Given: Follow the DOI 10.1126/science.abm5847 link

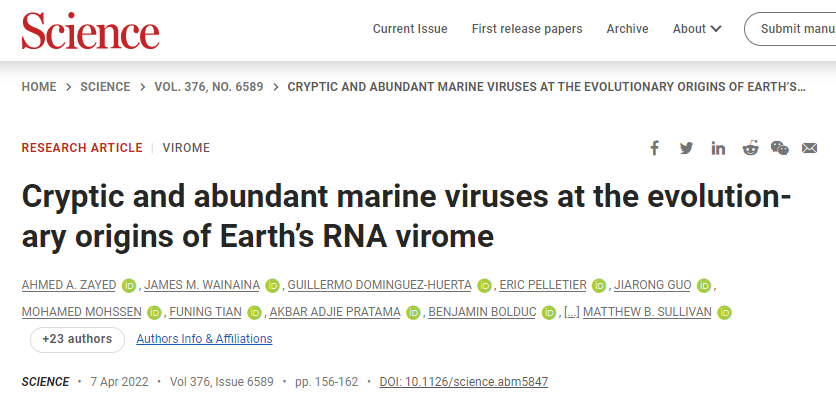Looking at the screenshot, I should click(x=463, y=382).
